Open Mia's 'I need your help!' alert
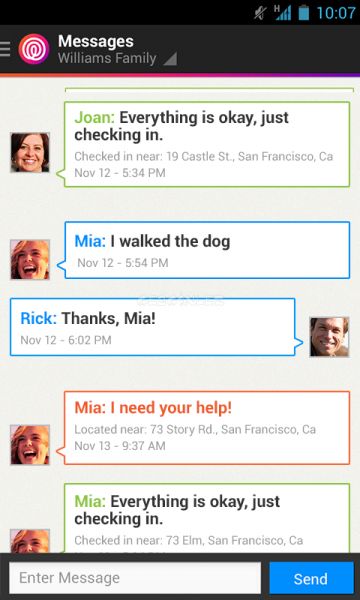The width and height of the screenshot is (360, 600). tap(207, 427)
